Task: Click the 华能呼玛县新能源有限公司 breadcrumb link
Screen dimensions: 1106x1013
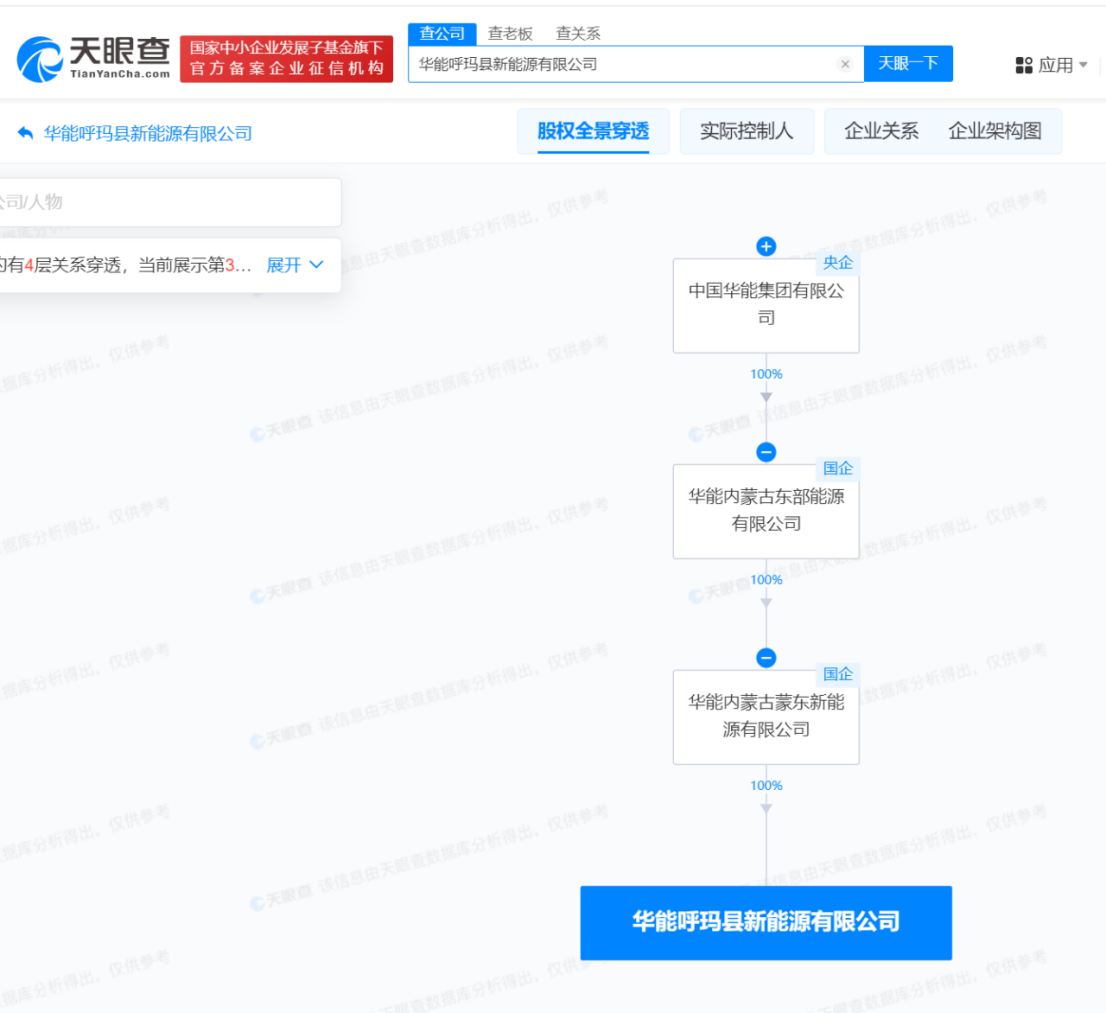Action: pyautogui.click(x=147, y=133)
